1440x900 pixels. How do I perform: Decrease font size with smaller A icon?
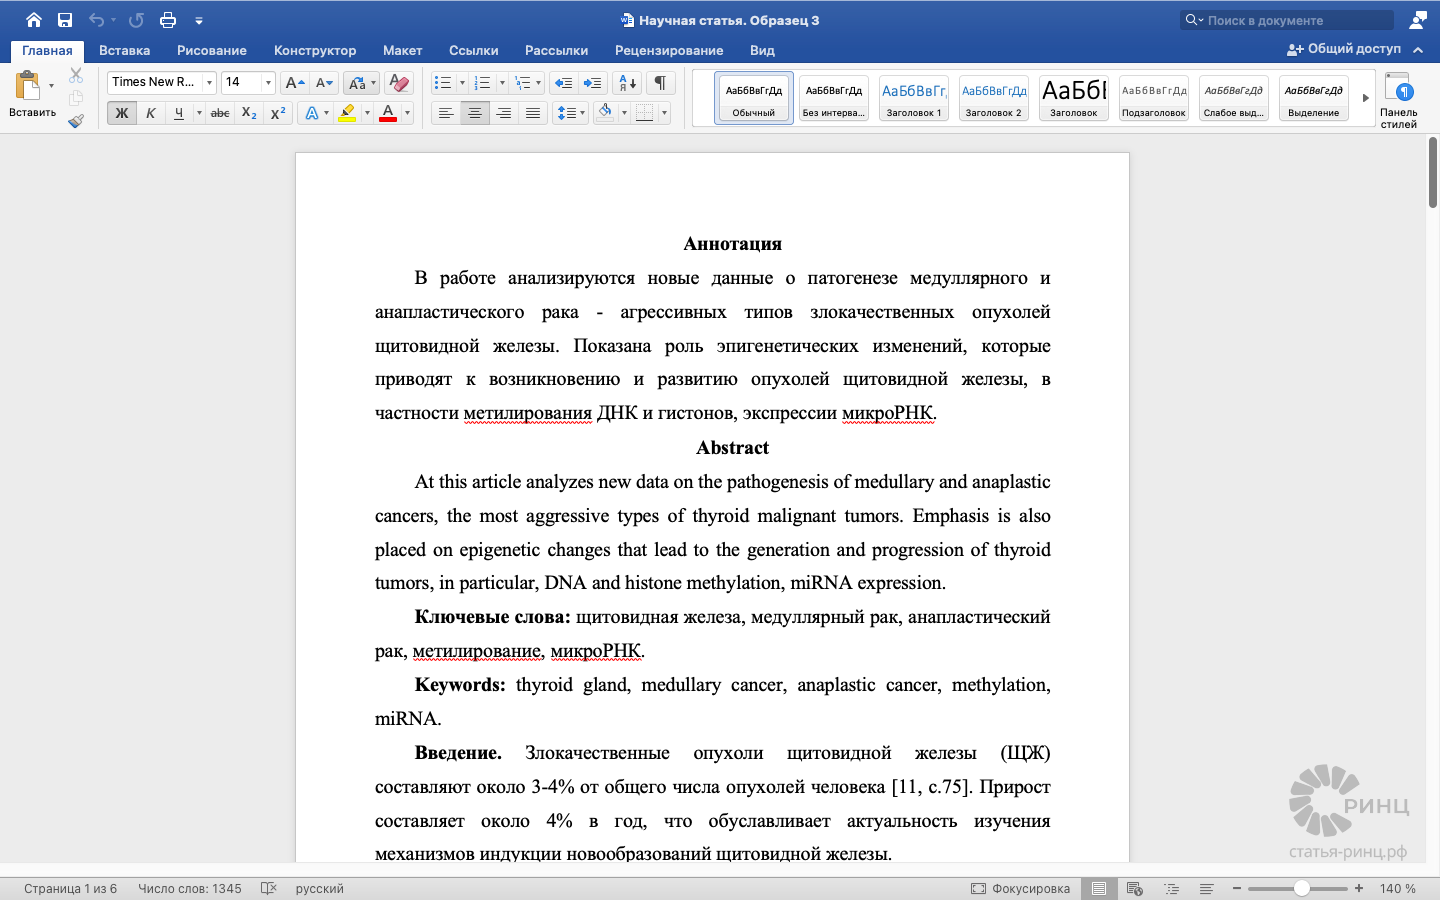324,83
